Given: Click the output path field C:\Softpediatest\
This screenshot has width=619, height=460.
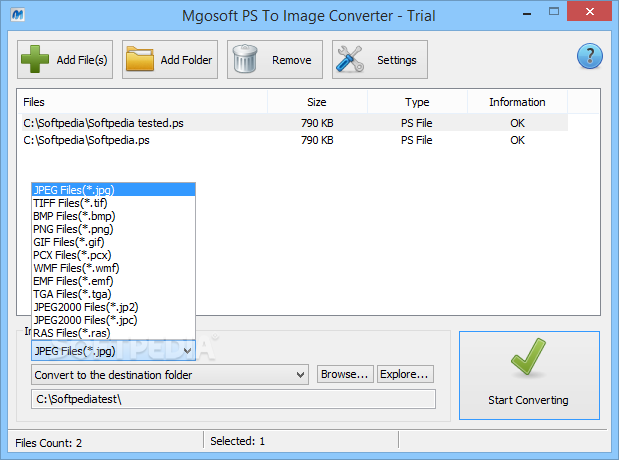Looking at the screenshot, I should coord(233,399).
